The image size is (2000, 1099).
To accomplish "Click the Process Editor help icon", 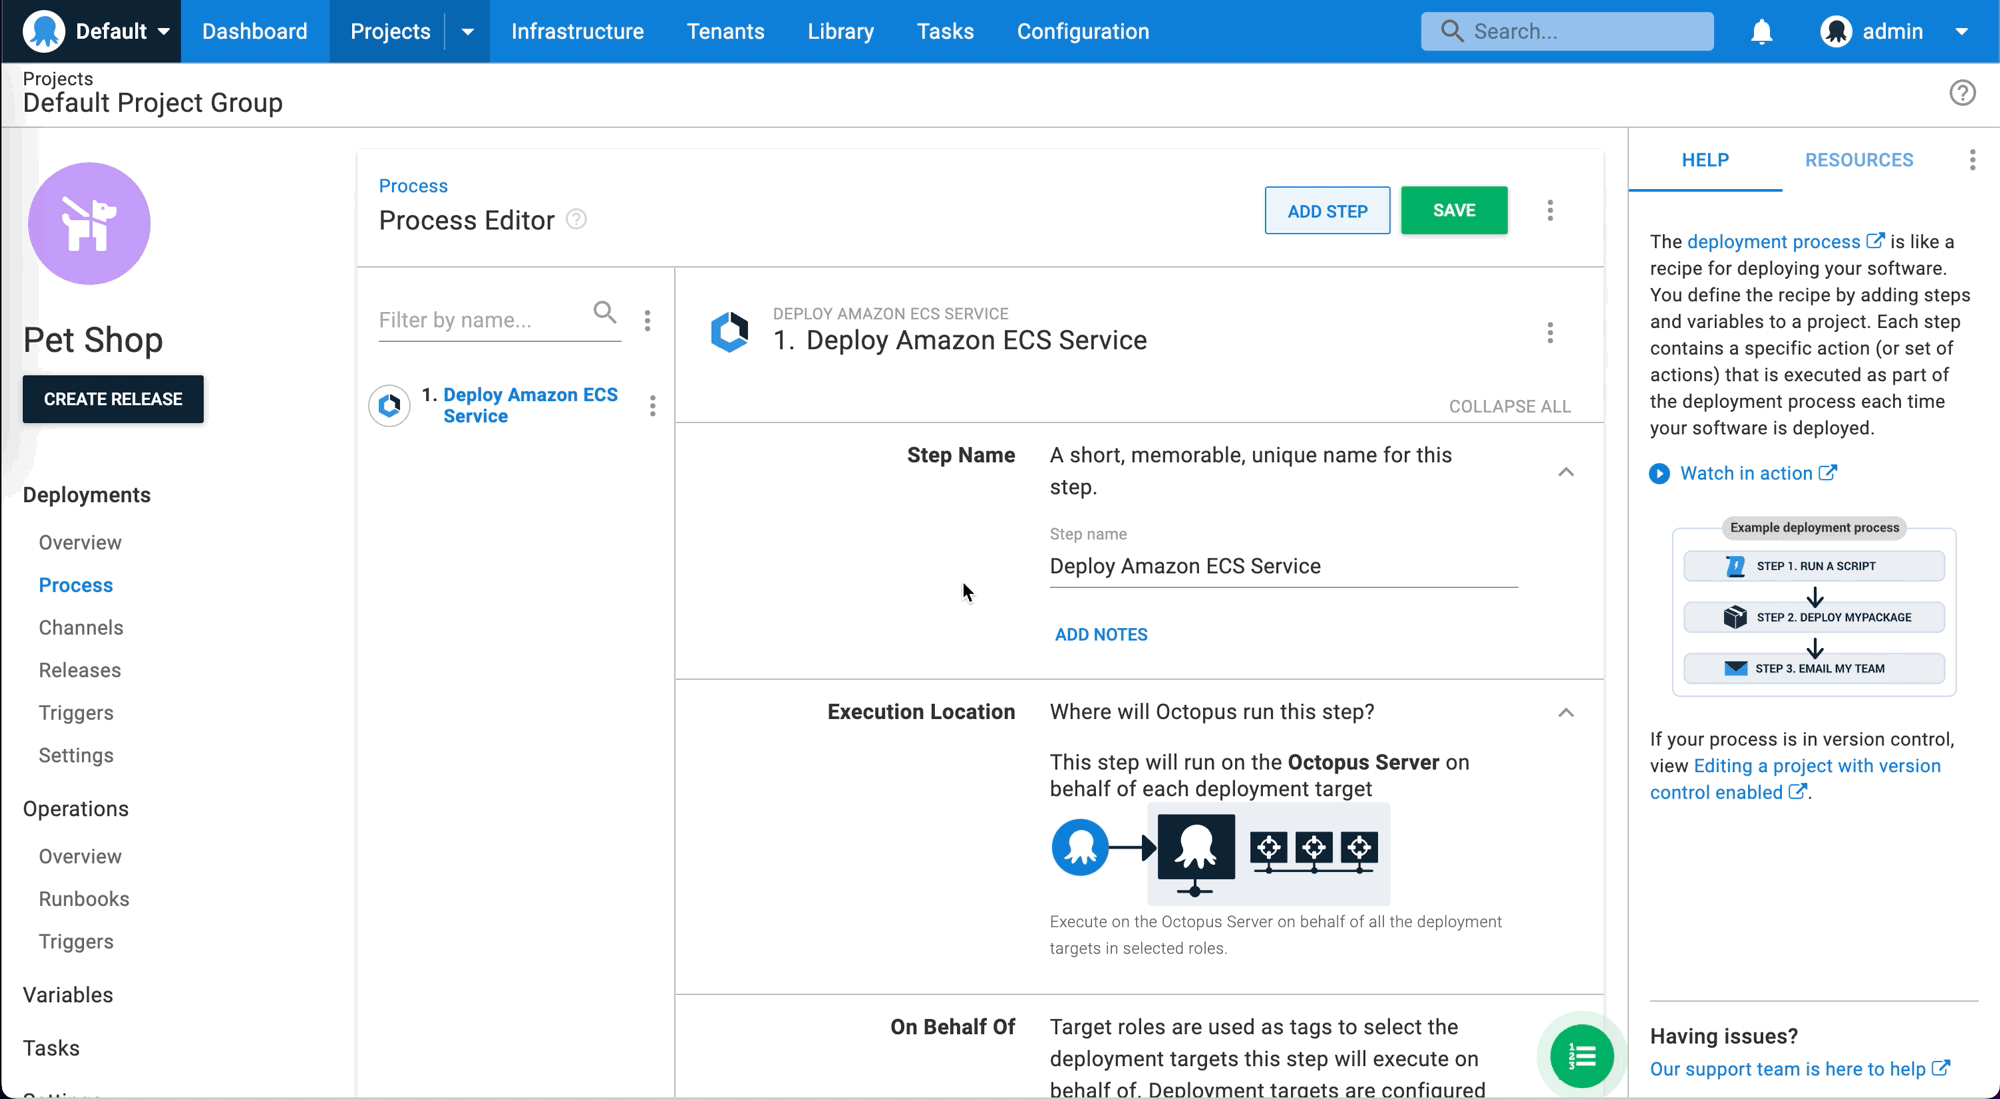I will tap(576, 219).
